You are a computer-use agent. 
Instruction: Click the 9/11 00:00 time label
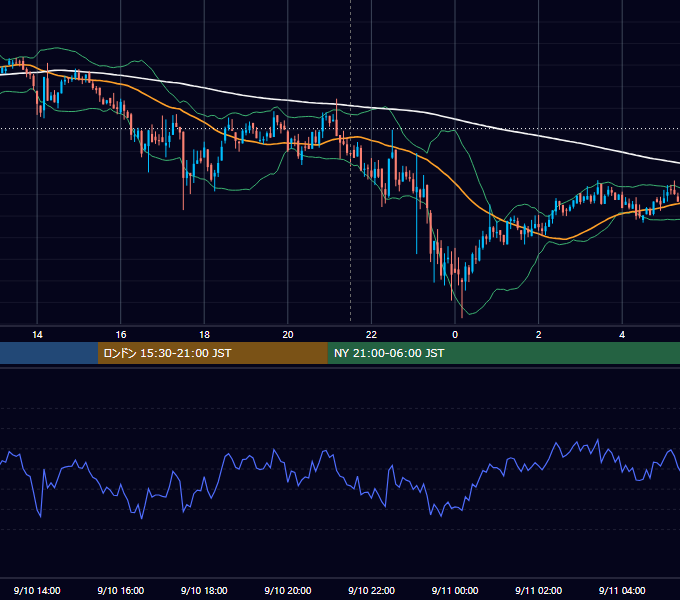[x=455, y=590]
